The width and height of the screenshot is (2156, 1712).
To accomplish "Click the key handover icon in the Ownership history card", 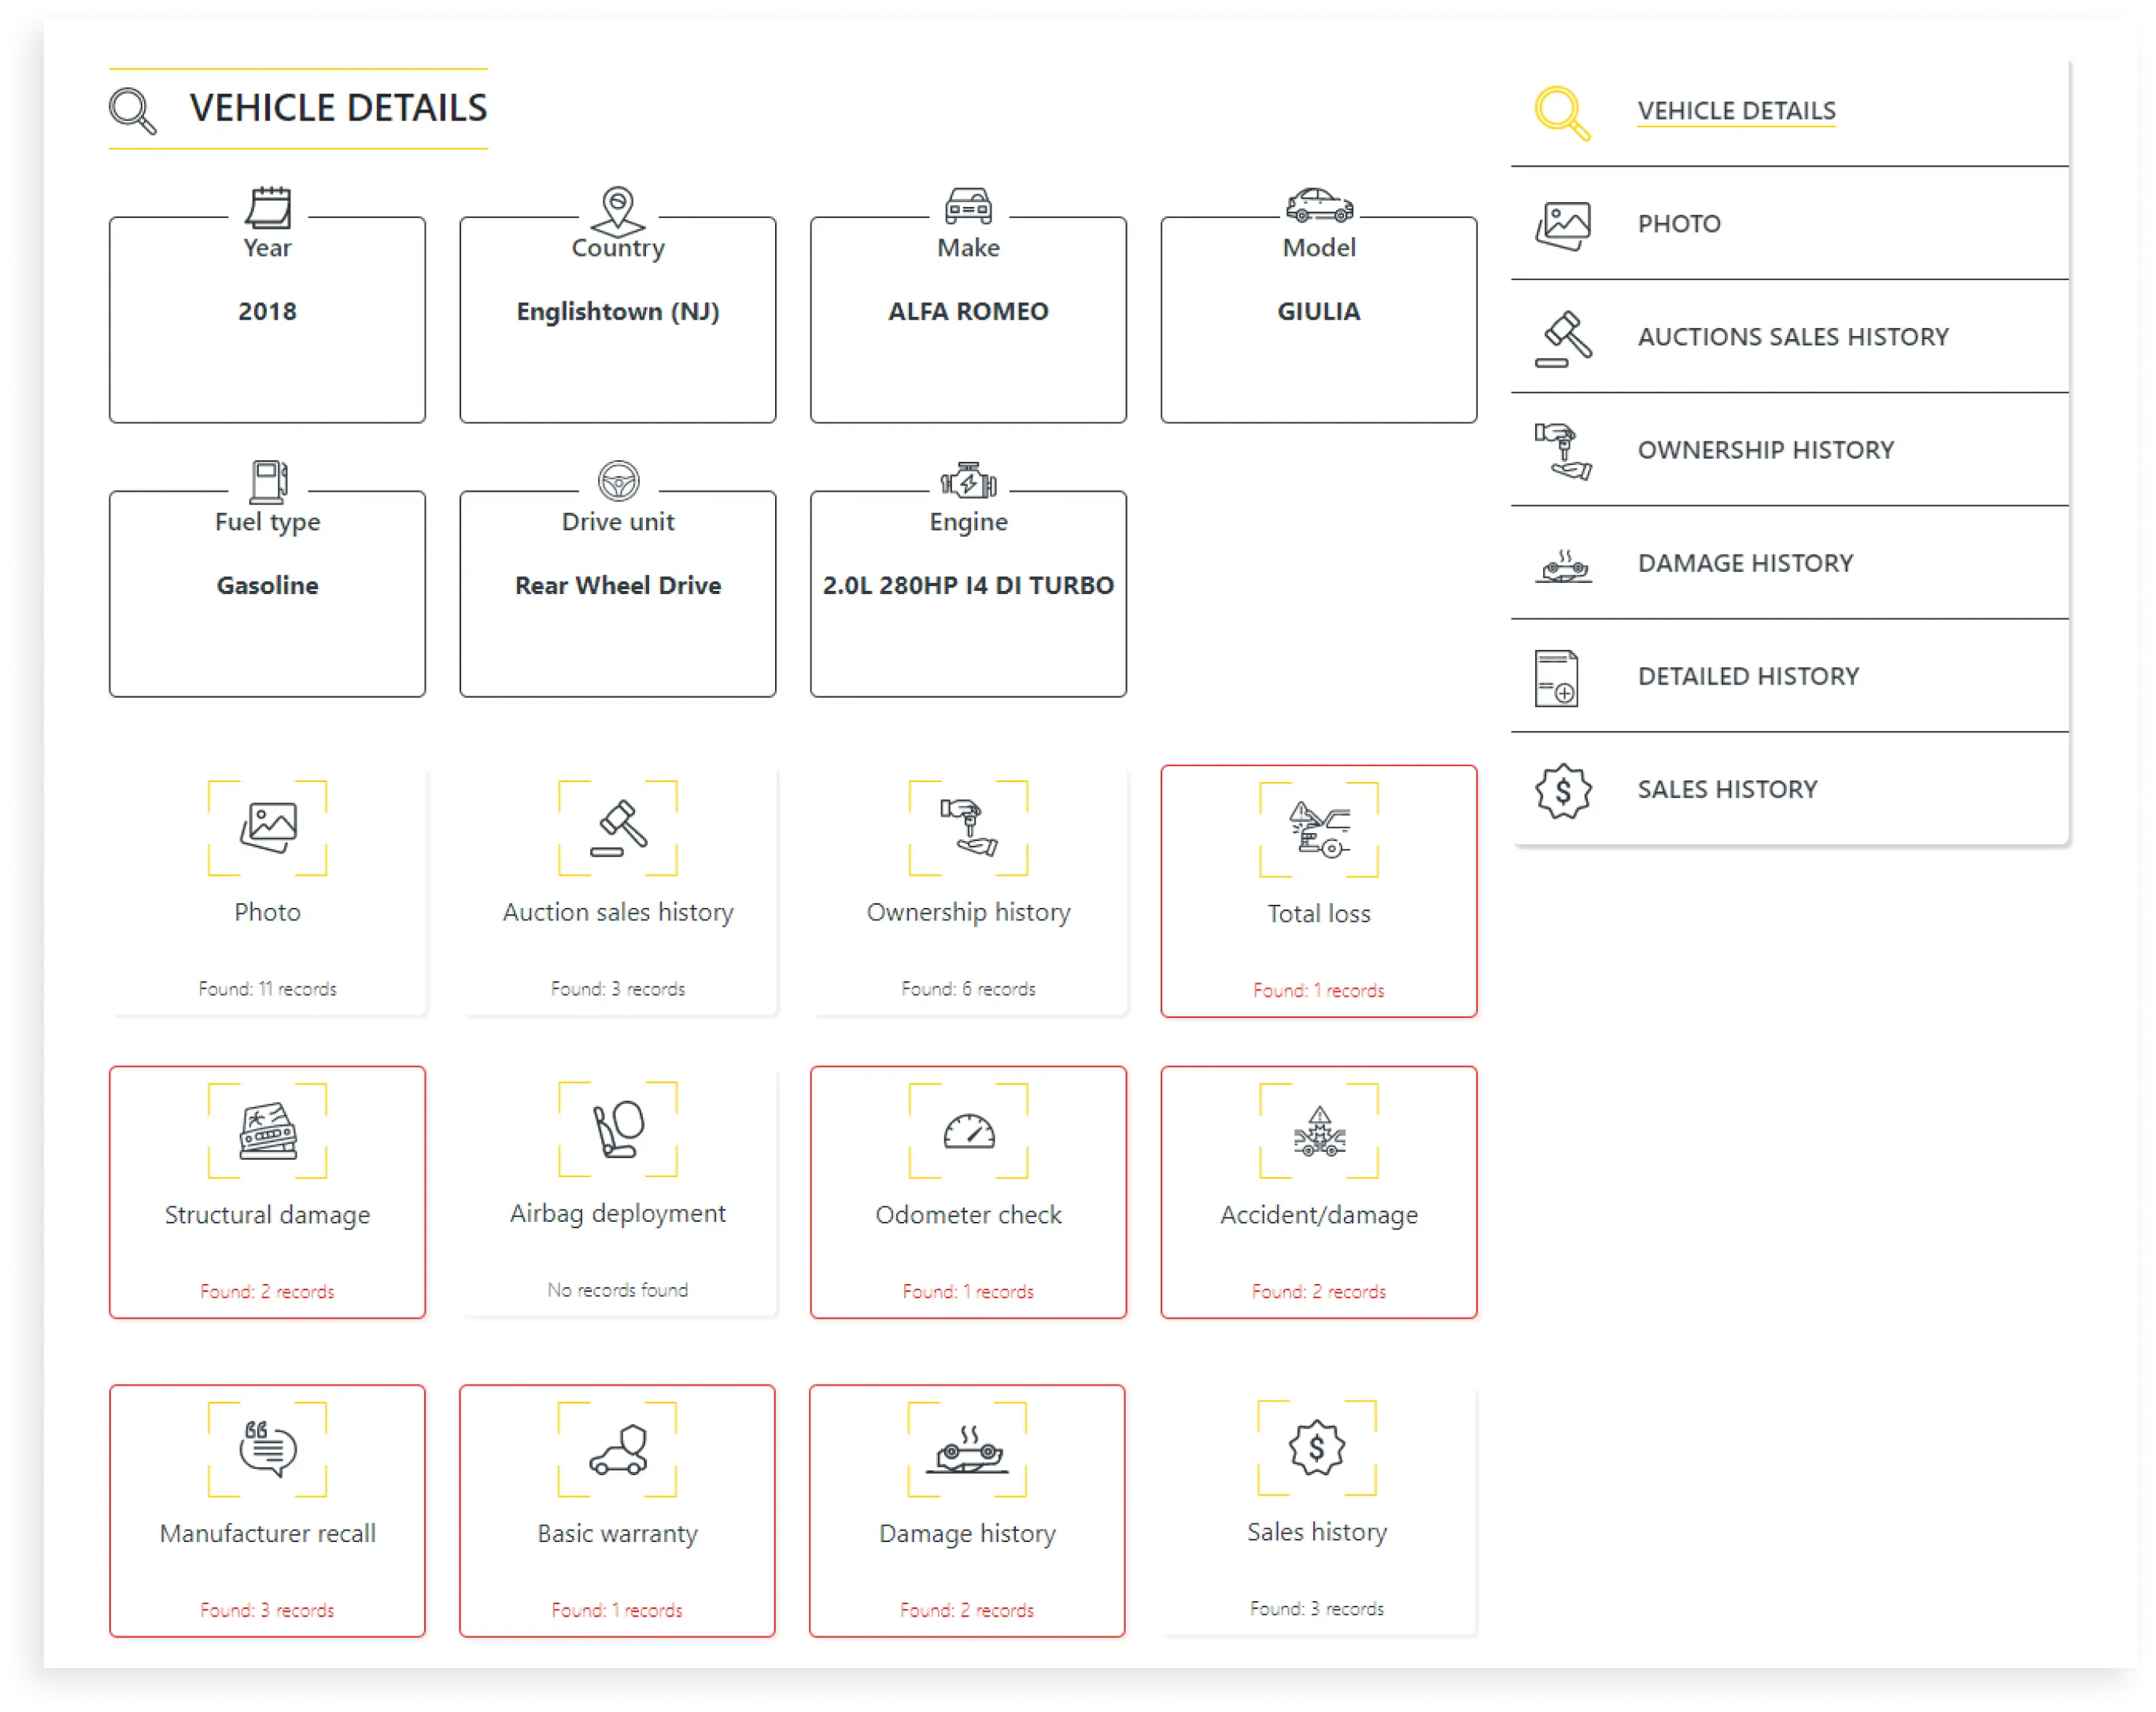I will click(x=968, y=828).
